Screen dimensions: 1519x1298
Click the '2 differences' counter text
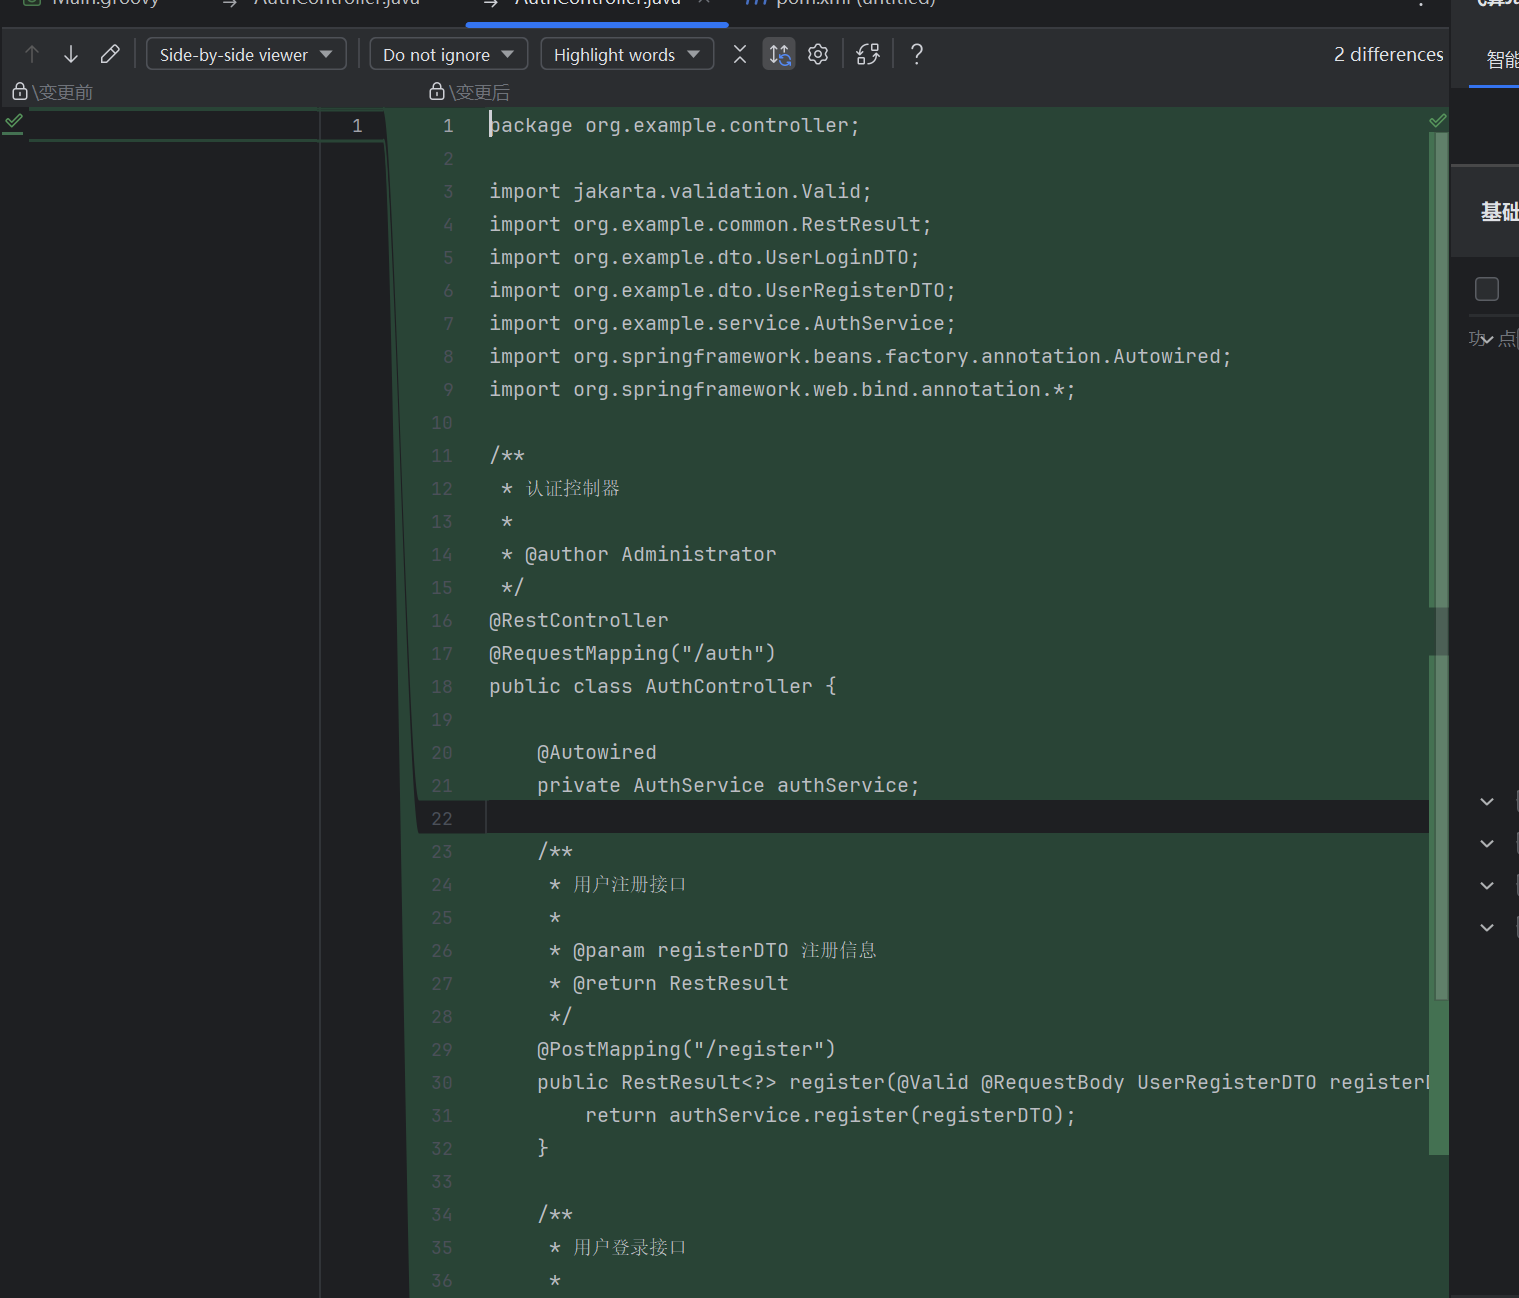1388,54
